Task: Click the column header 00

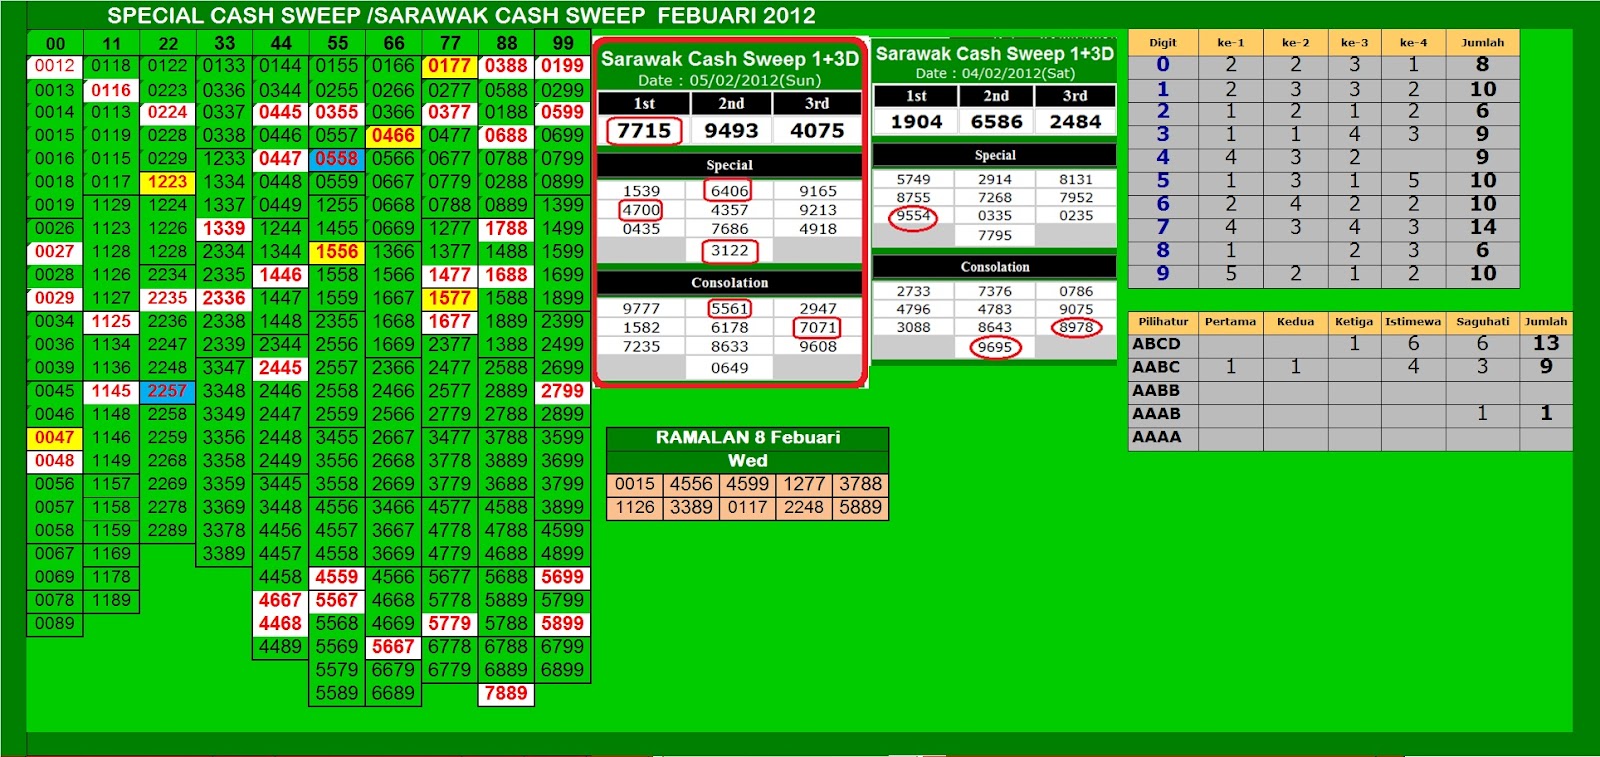Action: (55, 44)
